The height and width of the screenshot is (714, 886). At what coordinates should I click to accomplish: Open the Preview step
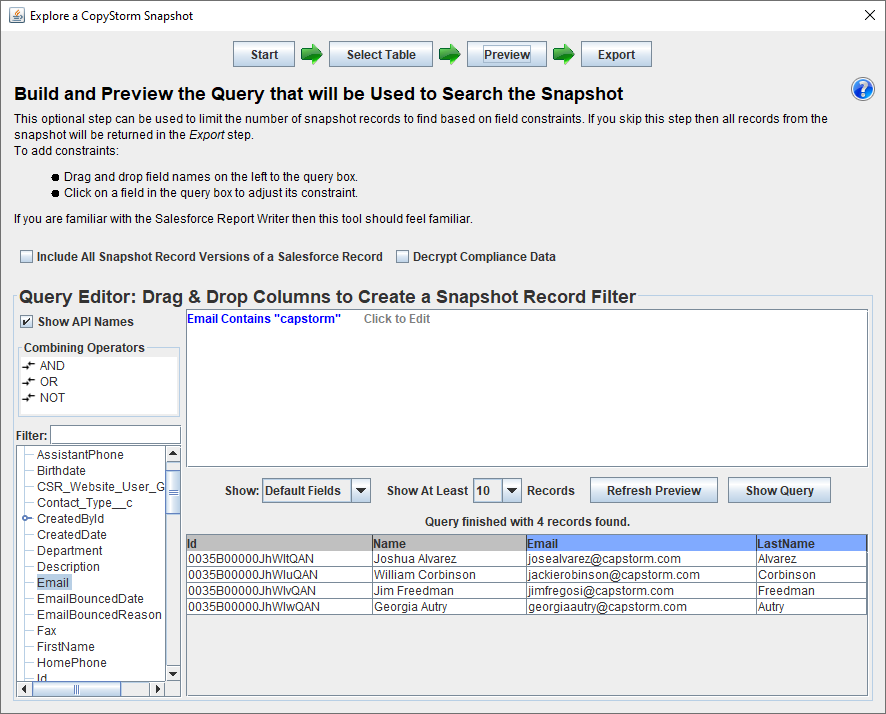[x=507, y=54]
